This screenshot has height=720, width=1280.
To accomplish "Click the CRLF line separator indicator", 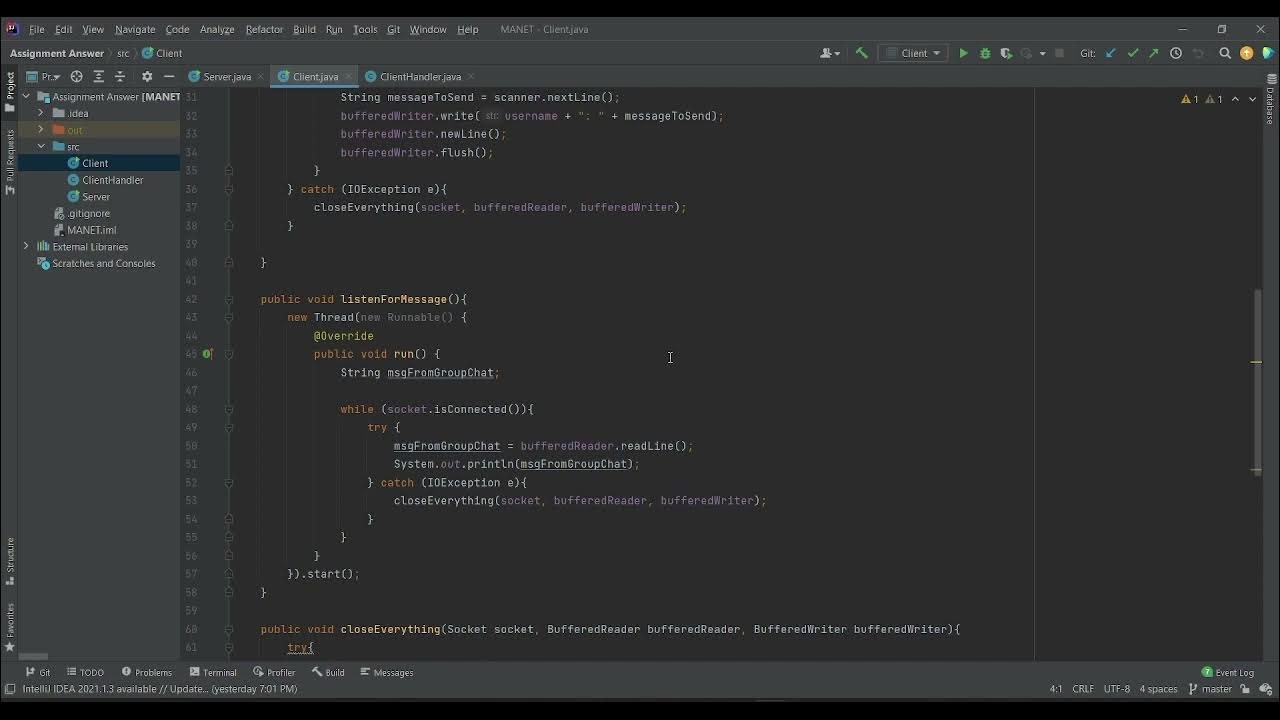I will 1083,689.
